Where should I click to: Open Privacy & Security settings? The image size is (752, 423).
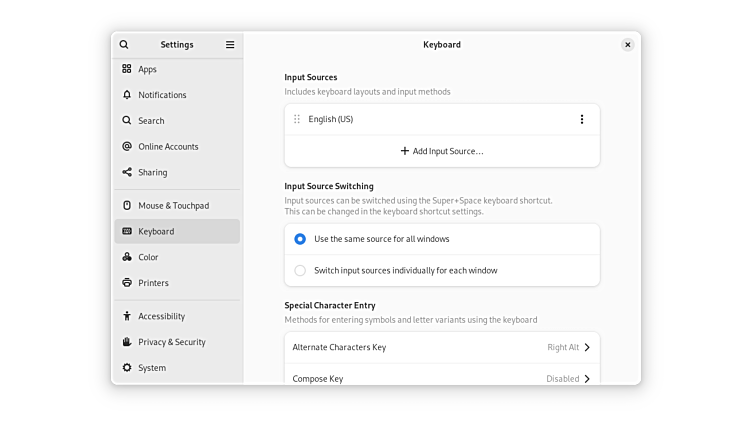[171, 342]
